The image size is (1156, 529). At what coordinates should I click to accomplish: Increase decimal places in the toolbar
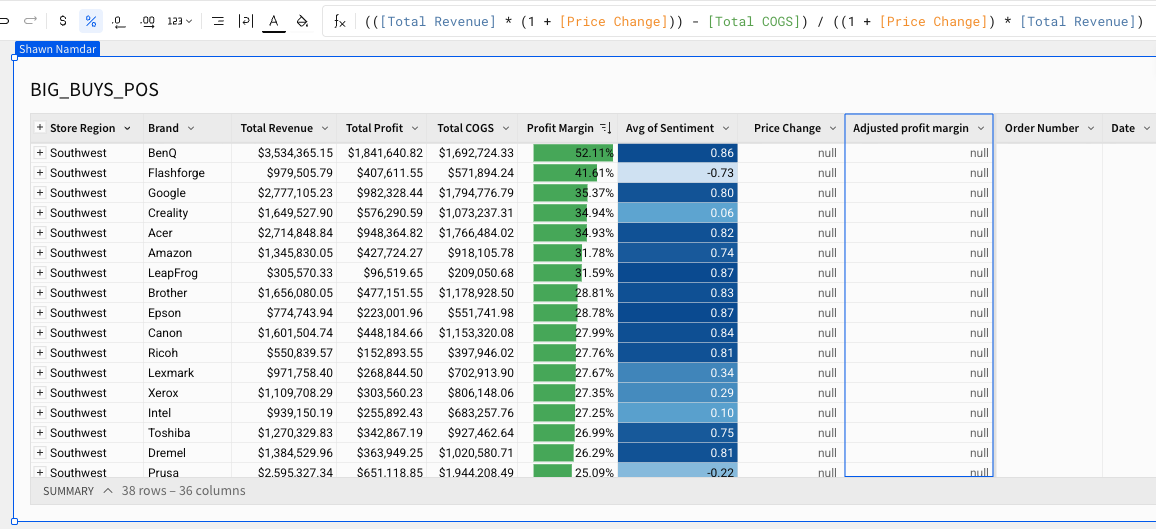click(x=147, y=21)
